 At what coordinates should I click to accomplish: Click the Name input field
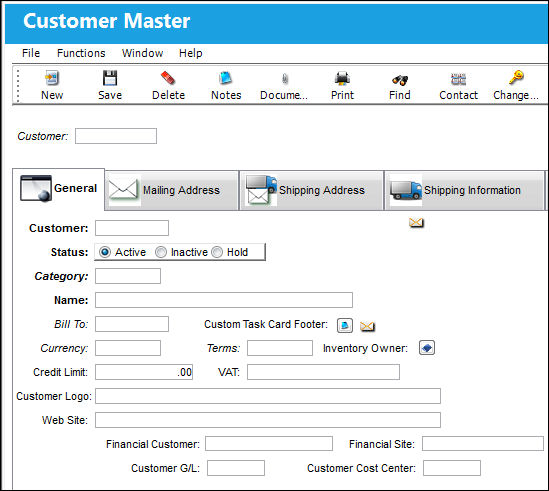(x=224, y=300)
